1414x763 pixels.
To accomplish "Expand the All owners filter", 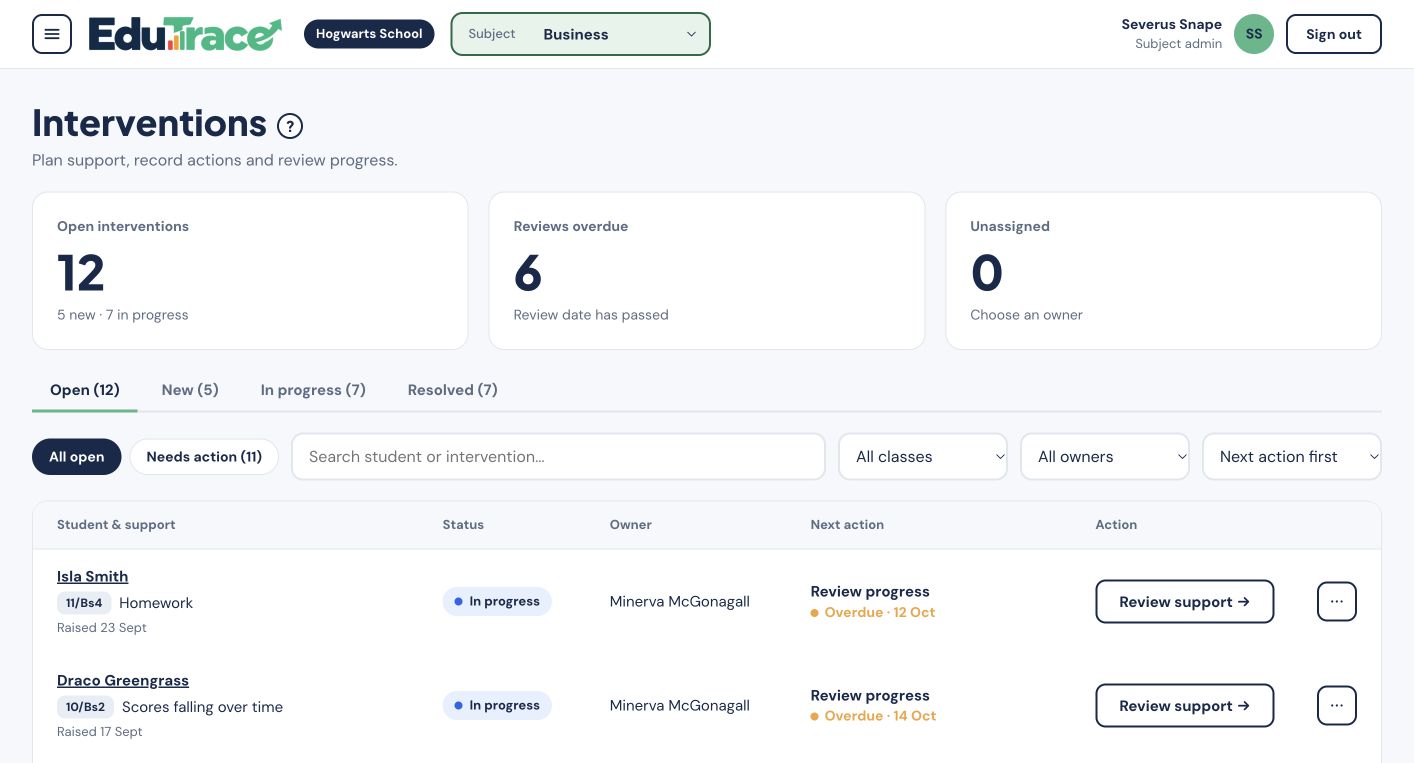I will (1105, 457).
